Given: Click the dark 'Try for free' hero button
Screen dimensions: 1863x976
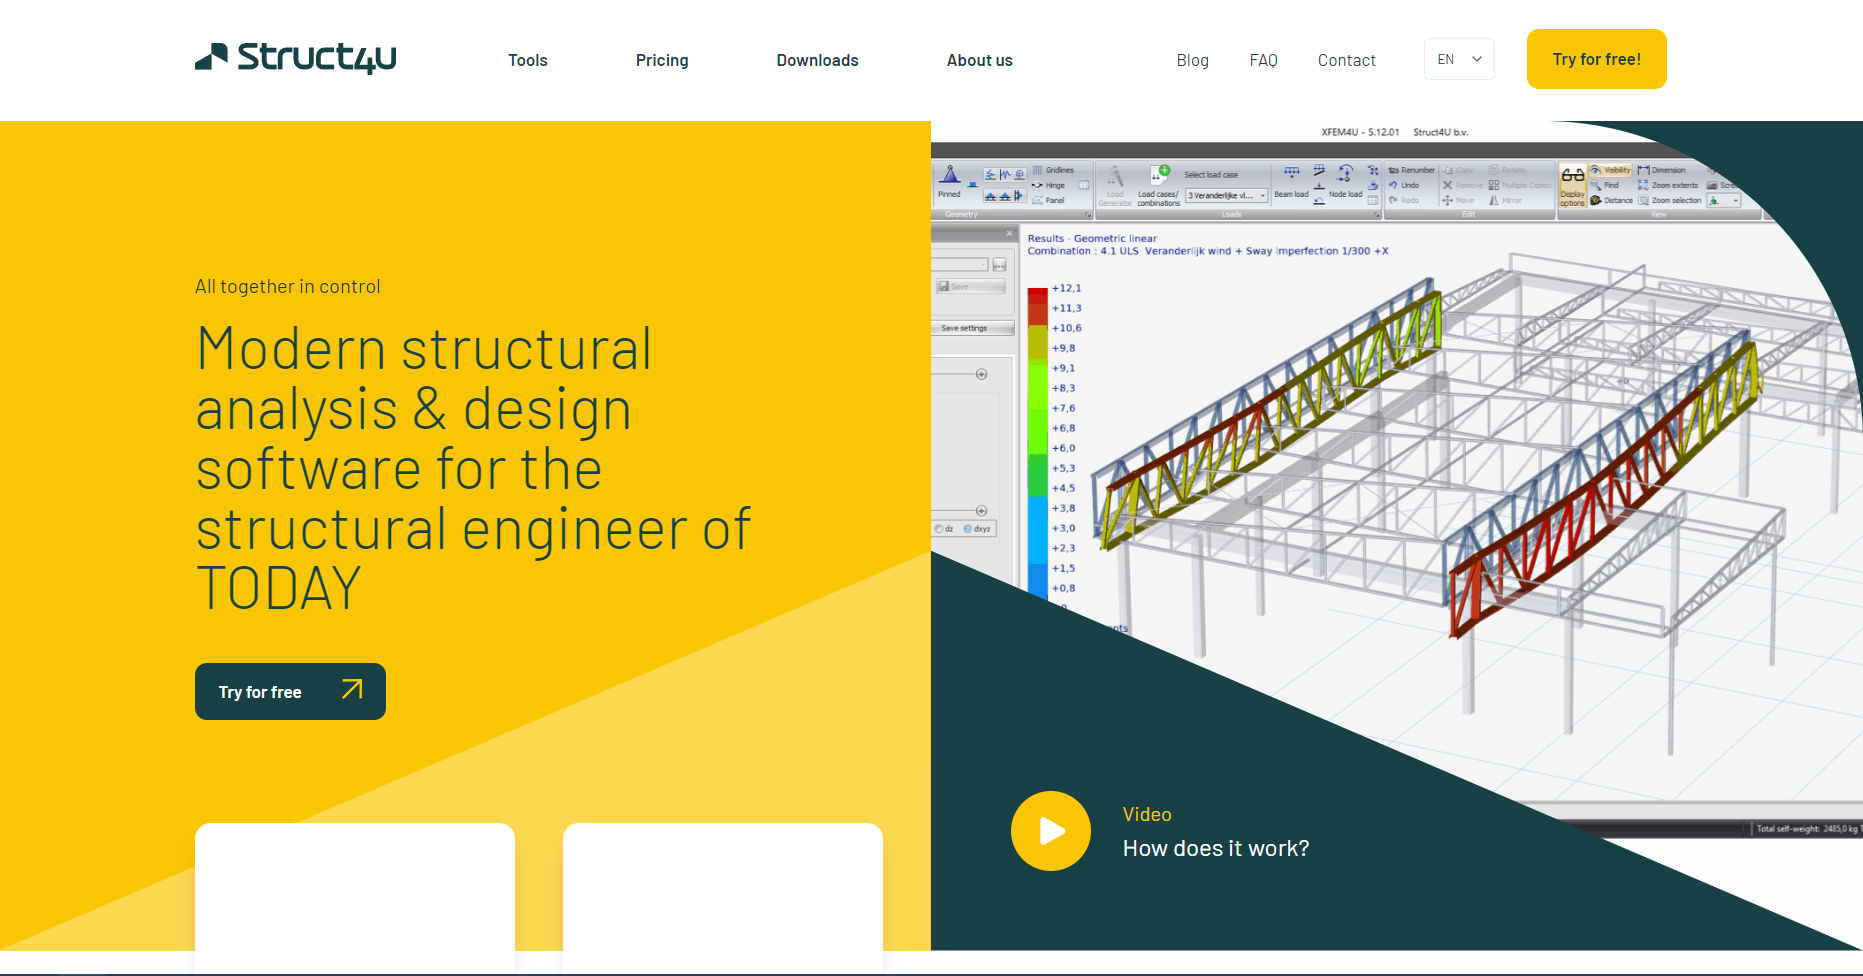Looking at the screenshot, I should (290, 691).
